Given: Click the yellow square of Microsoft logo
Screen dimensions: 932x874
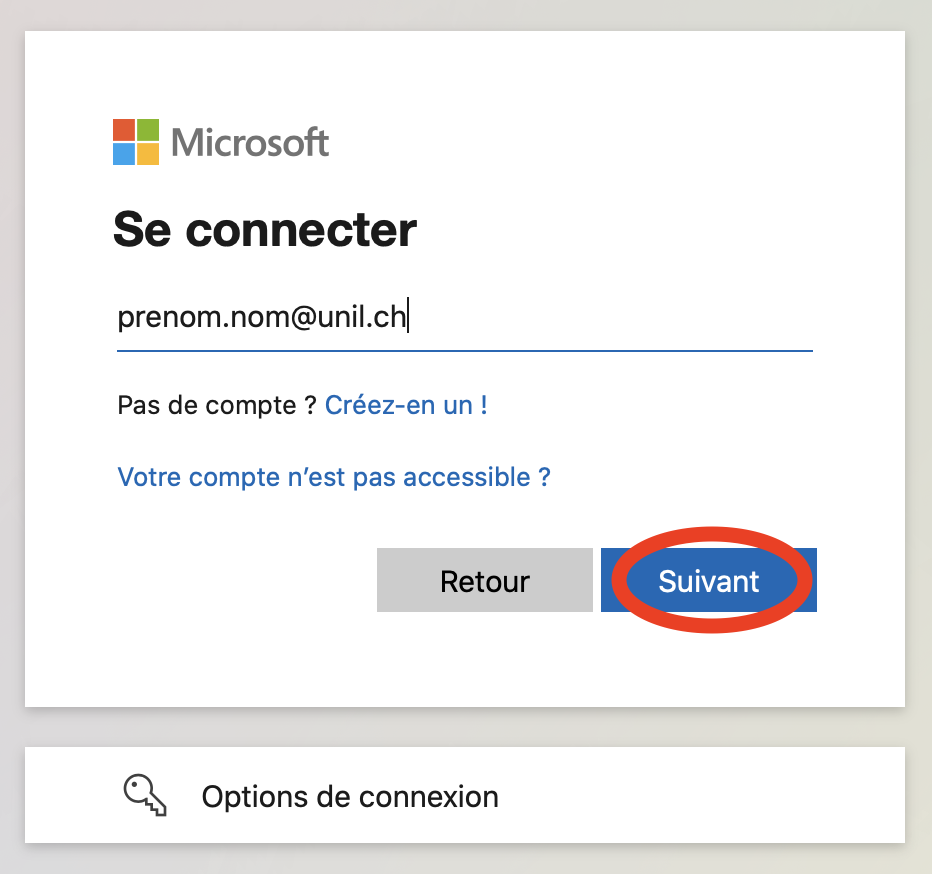Looking at the screenshot, I should click(x=148, y=154).
